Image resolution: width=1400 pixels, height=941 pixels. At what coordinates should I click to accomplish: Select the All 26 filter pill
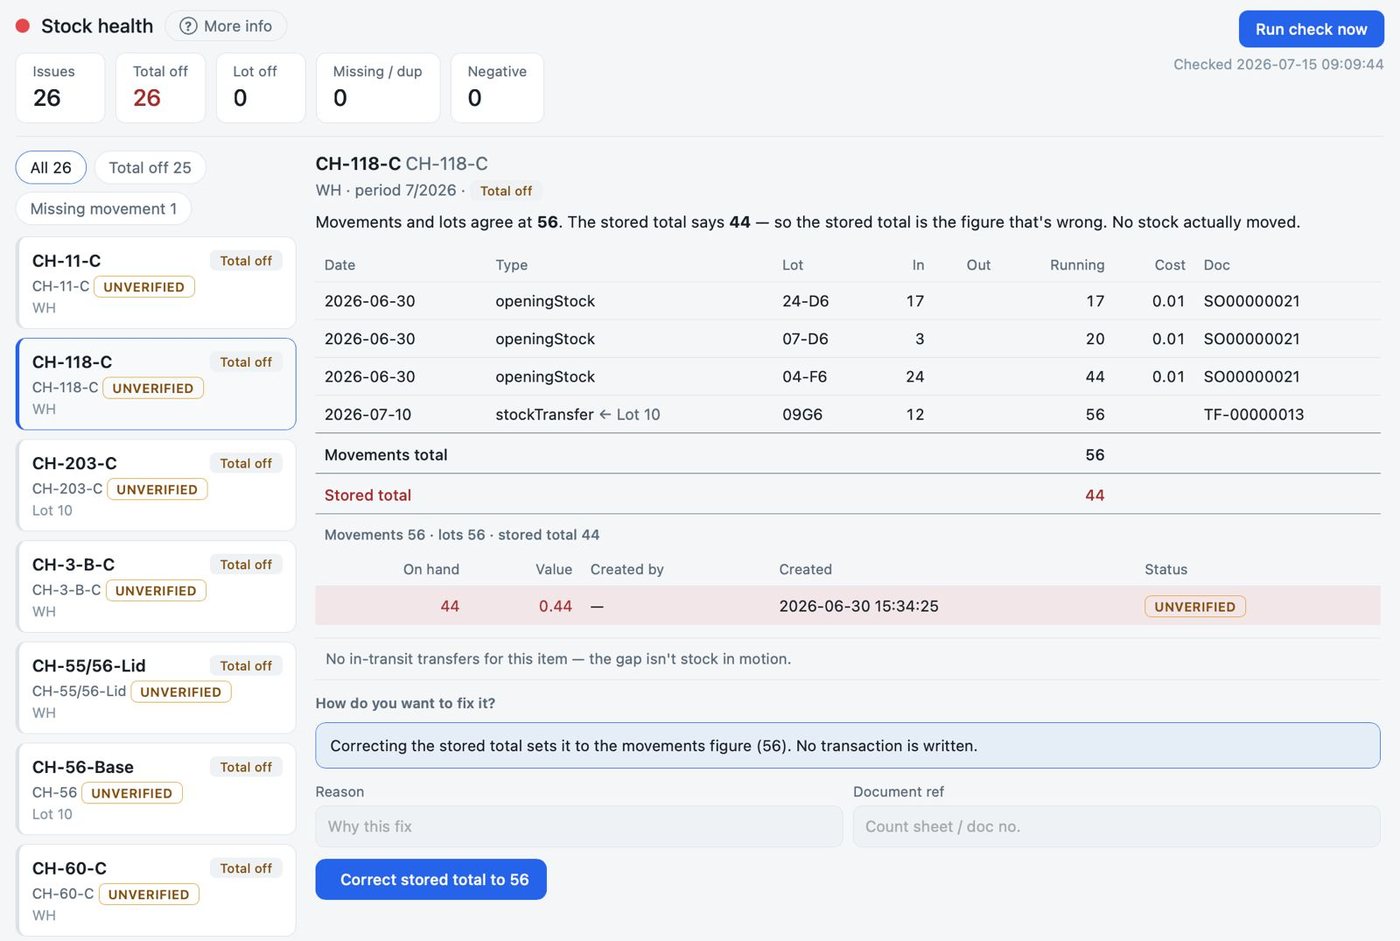click(51, 167)
